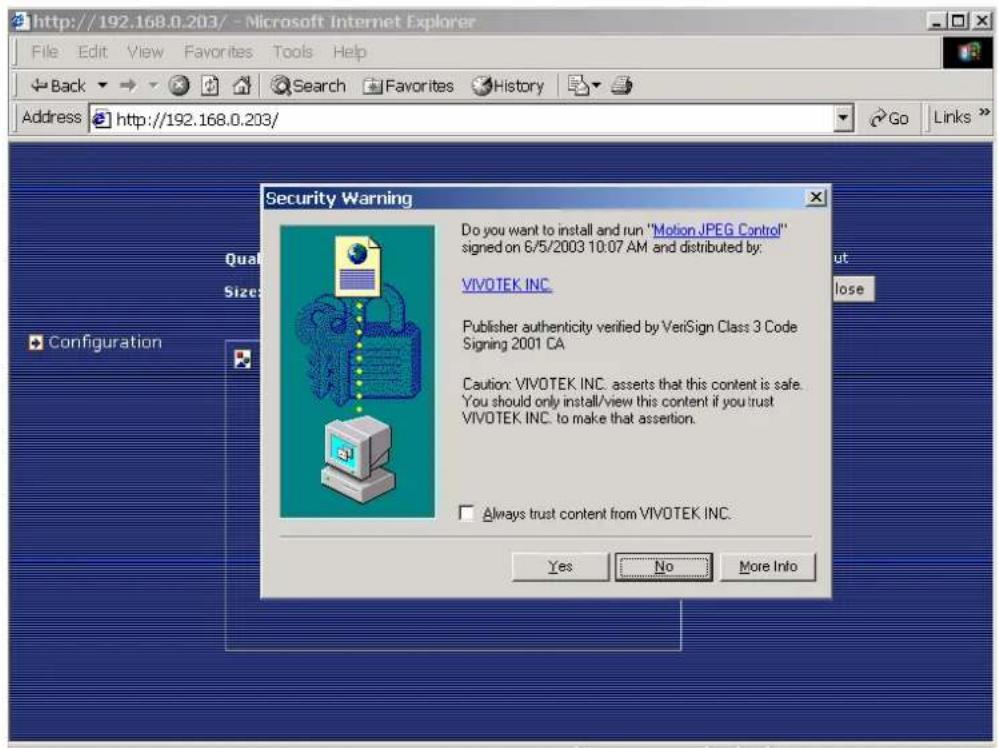998x748 pixels.
Task: Click No in the Security Warning
Action: click(x=664, y=567)
